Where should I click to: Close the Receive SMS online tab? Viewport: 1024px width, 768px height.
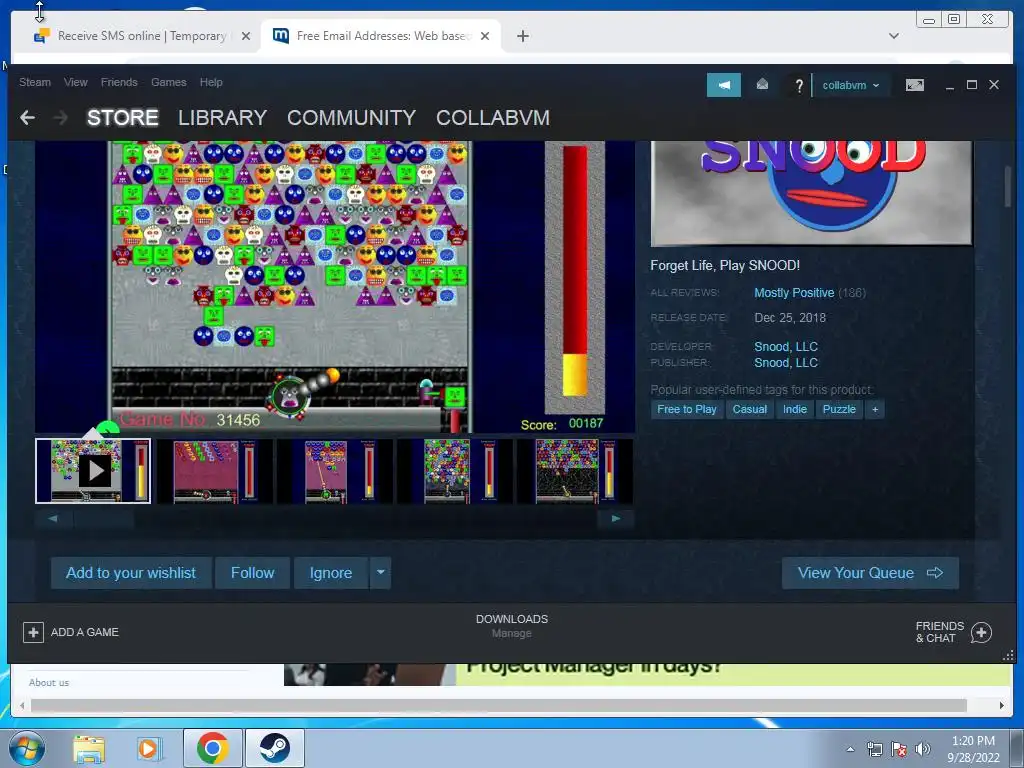[x=246, y=36]
